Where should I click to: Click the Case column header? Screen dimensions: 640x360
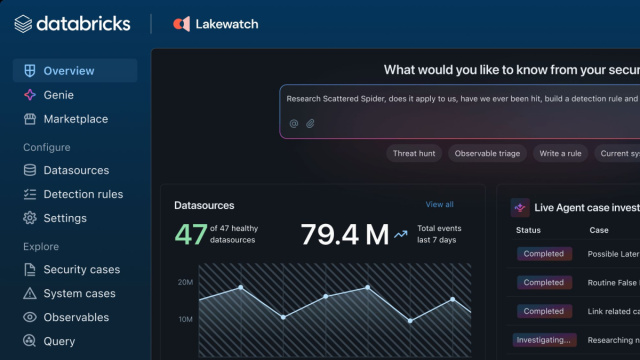(x=599, y=230)
